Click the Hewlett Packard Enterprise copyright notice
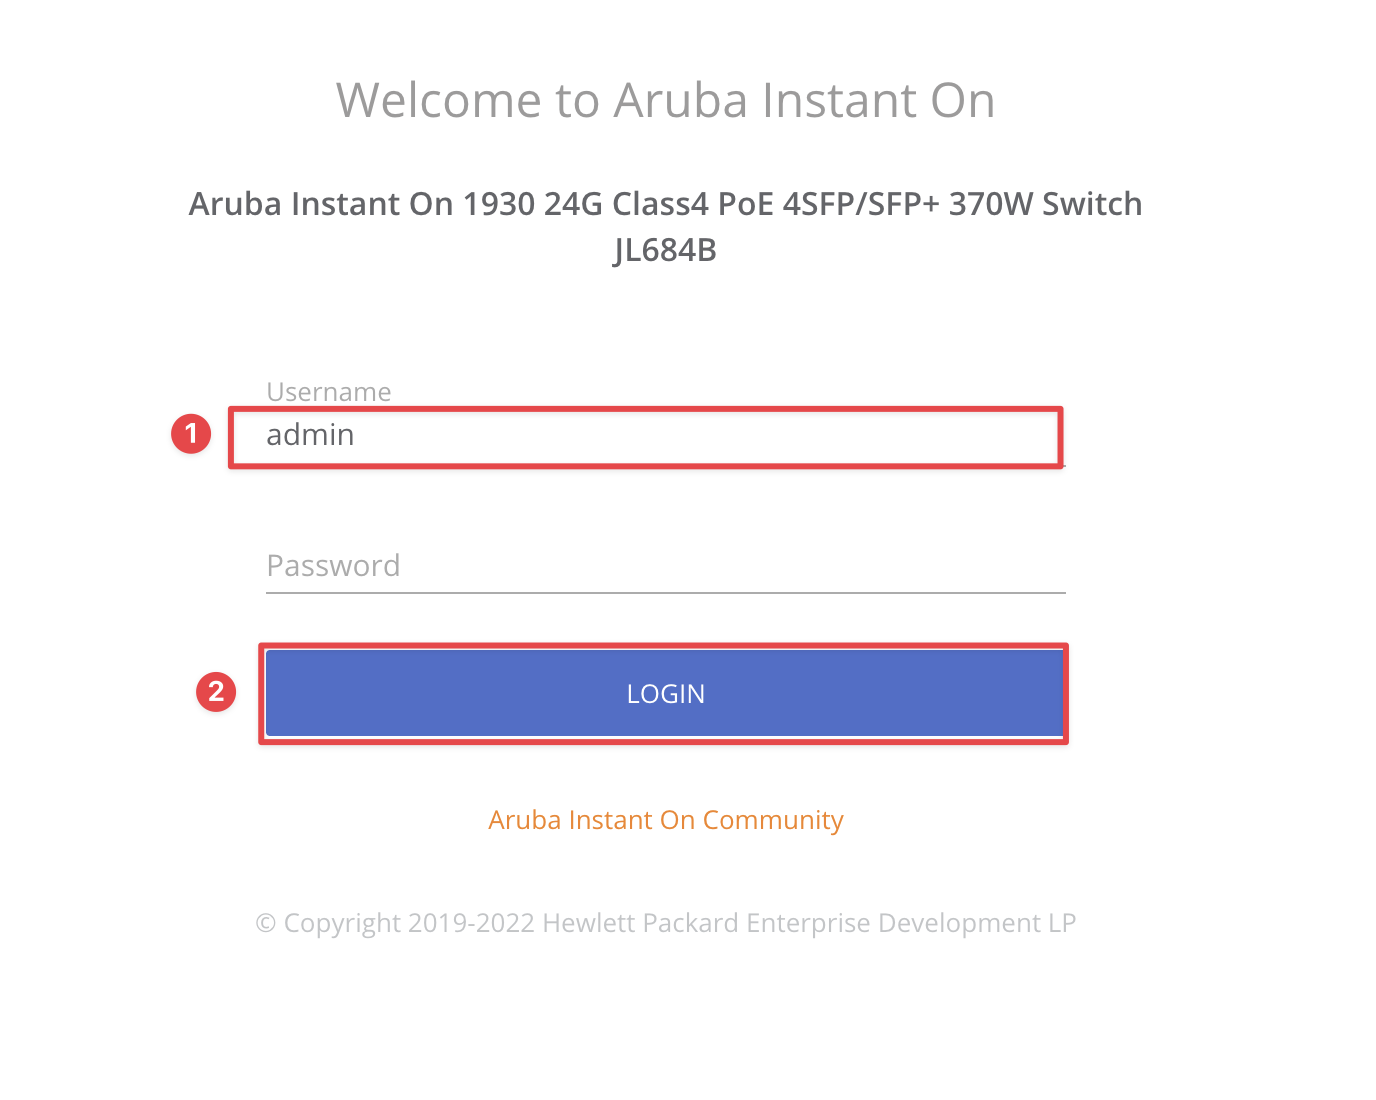 click(x=666, y=923)
